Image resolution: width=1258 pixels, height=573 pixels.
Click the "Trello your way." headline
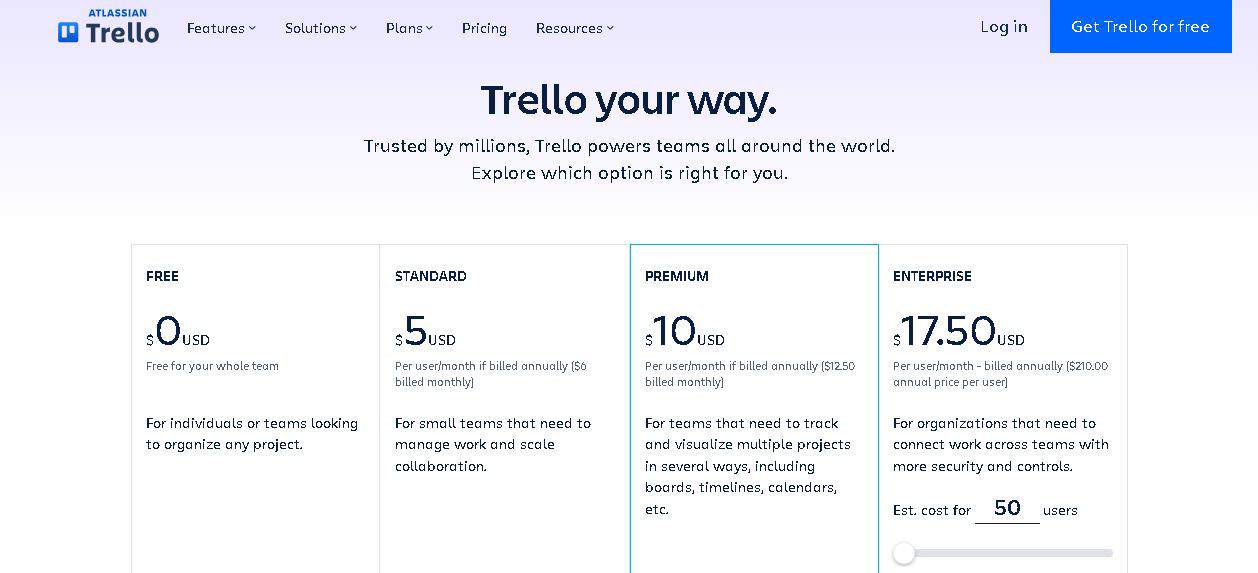[x=628, y=100]
